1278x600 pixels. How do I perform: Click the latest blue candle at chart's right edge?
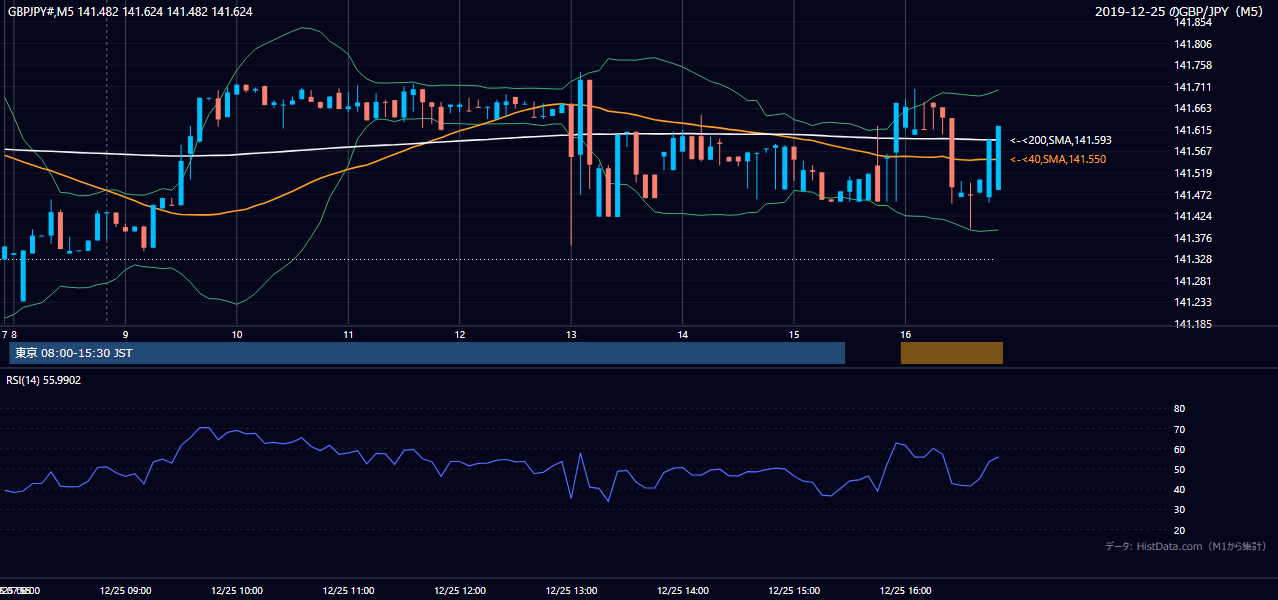(x=999, y=158)
